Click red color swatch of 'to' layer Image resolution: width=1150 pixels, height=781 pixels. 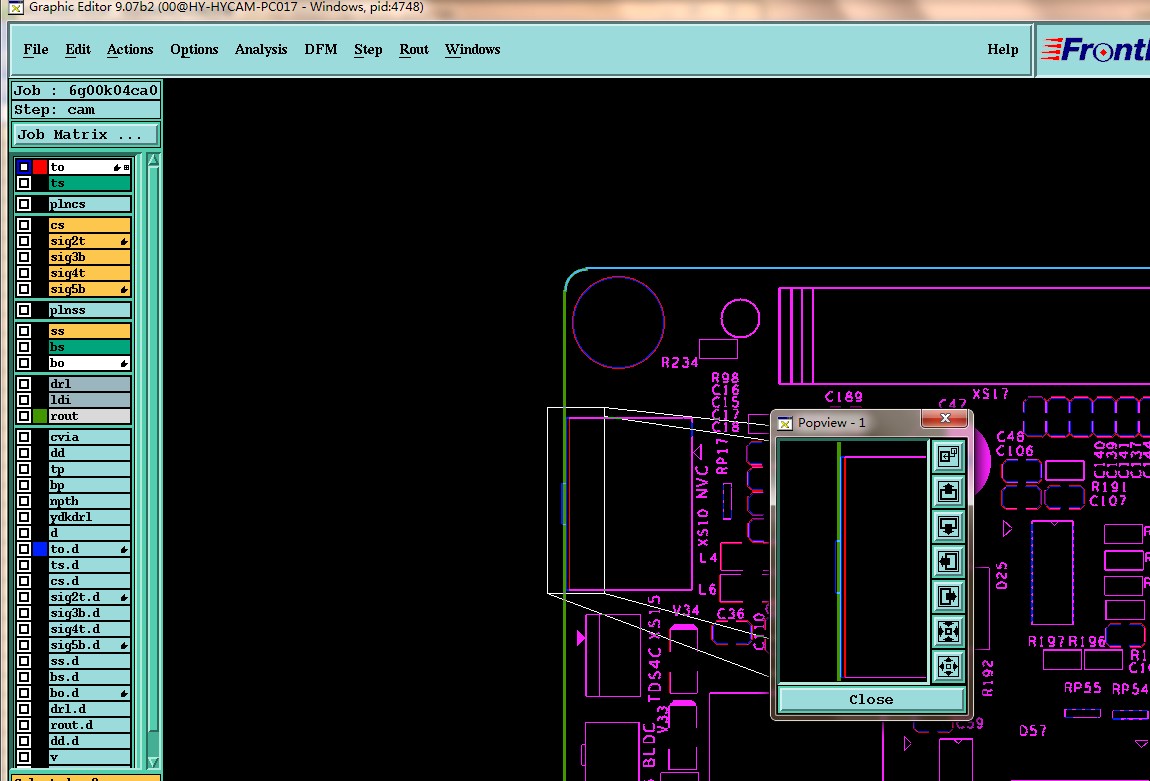coord(40,167)
